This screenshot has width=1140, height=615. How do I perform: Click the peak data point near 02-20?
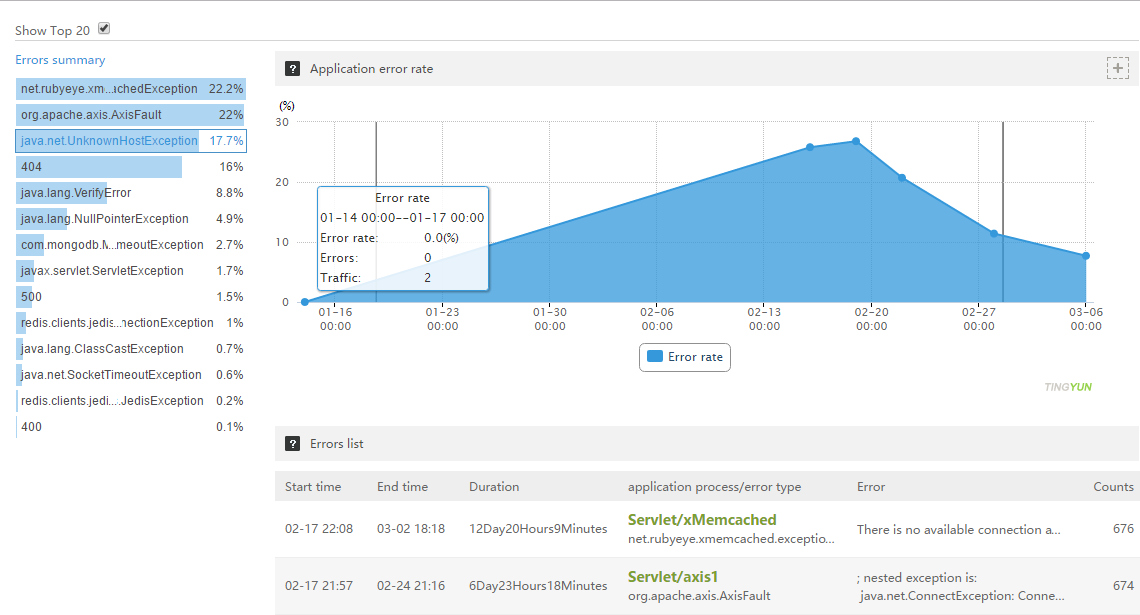[x=856, y=141]
